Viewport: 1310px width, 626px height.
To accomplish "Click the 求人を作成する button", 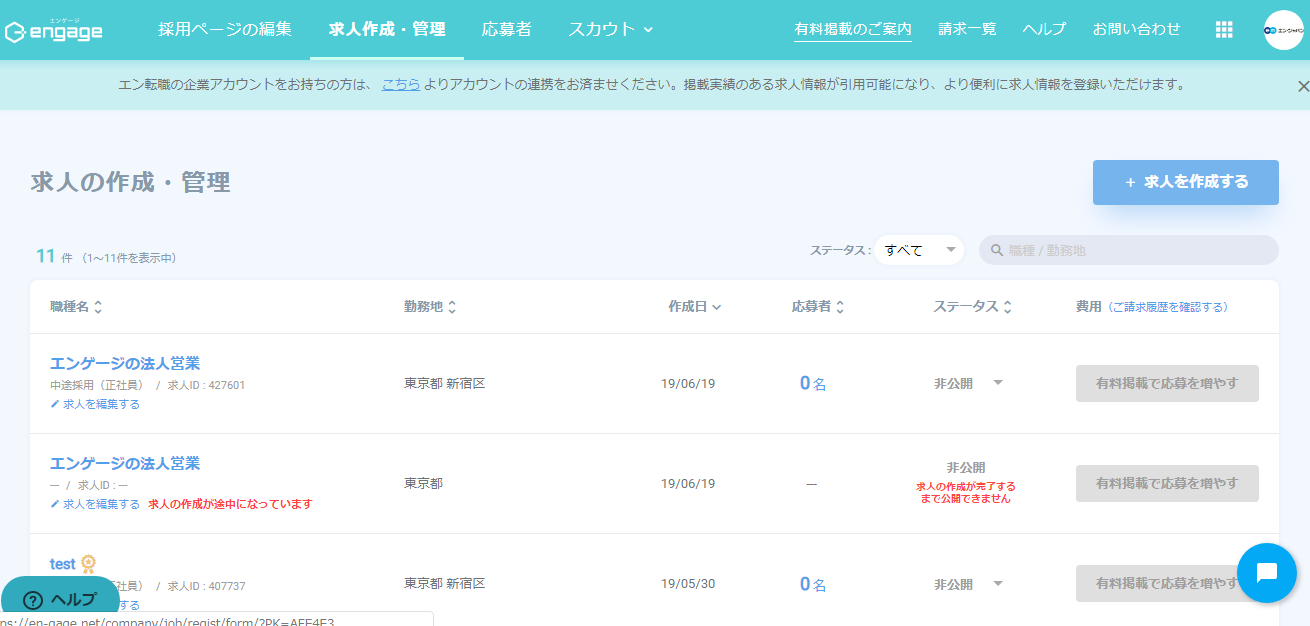I will tap(1186, 182).
